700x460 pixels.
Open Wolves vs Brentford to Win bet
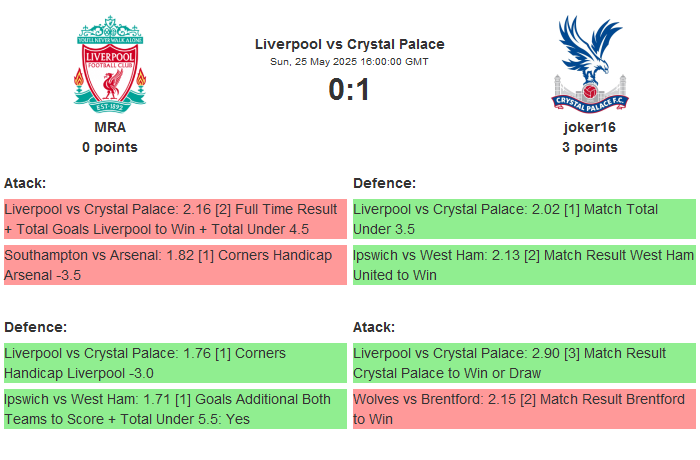point(524,409)
